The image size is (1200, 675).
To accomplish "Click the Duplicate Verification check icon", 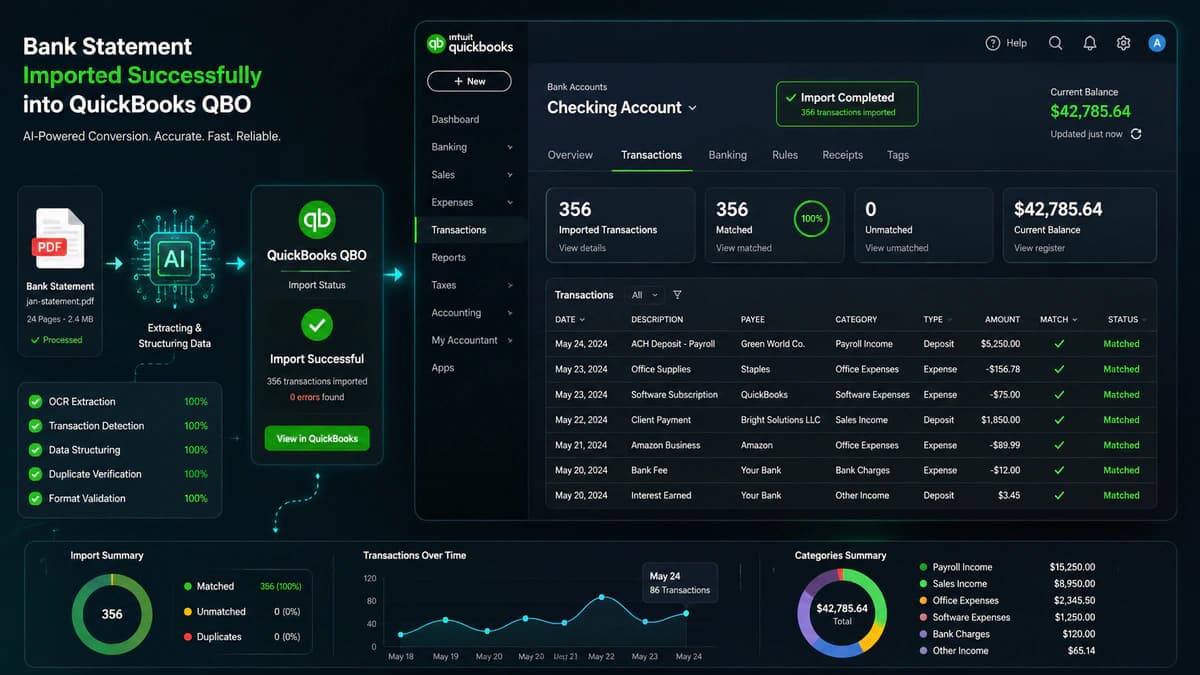I will [x=35, y=474].
